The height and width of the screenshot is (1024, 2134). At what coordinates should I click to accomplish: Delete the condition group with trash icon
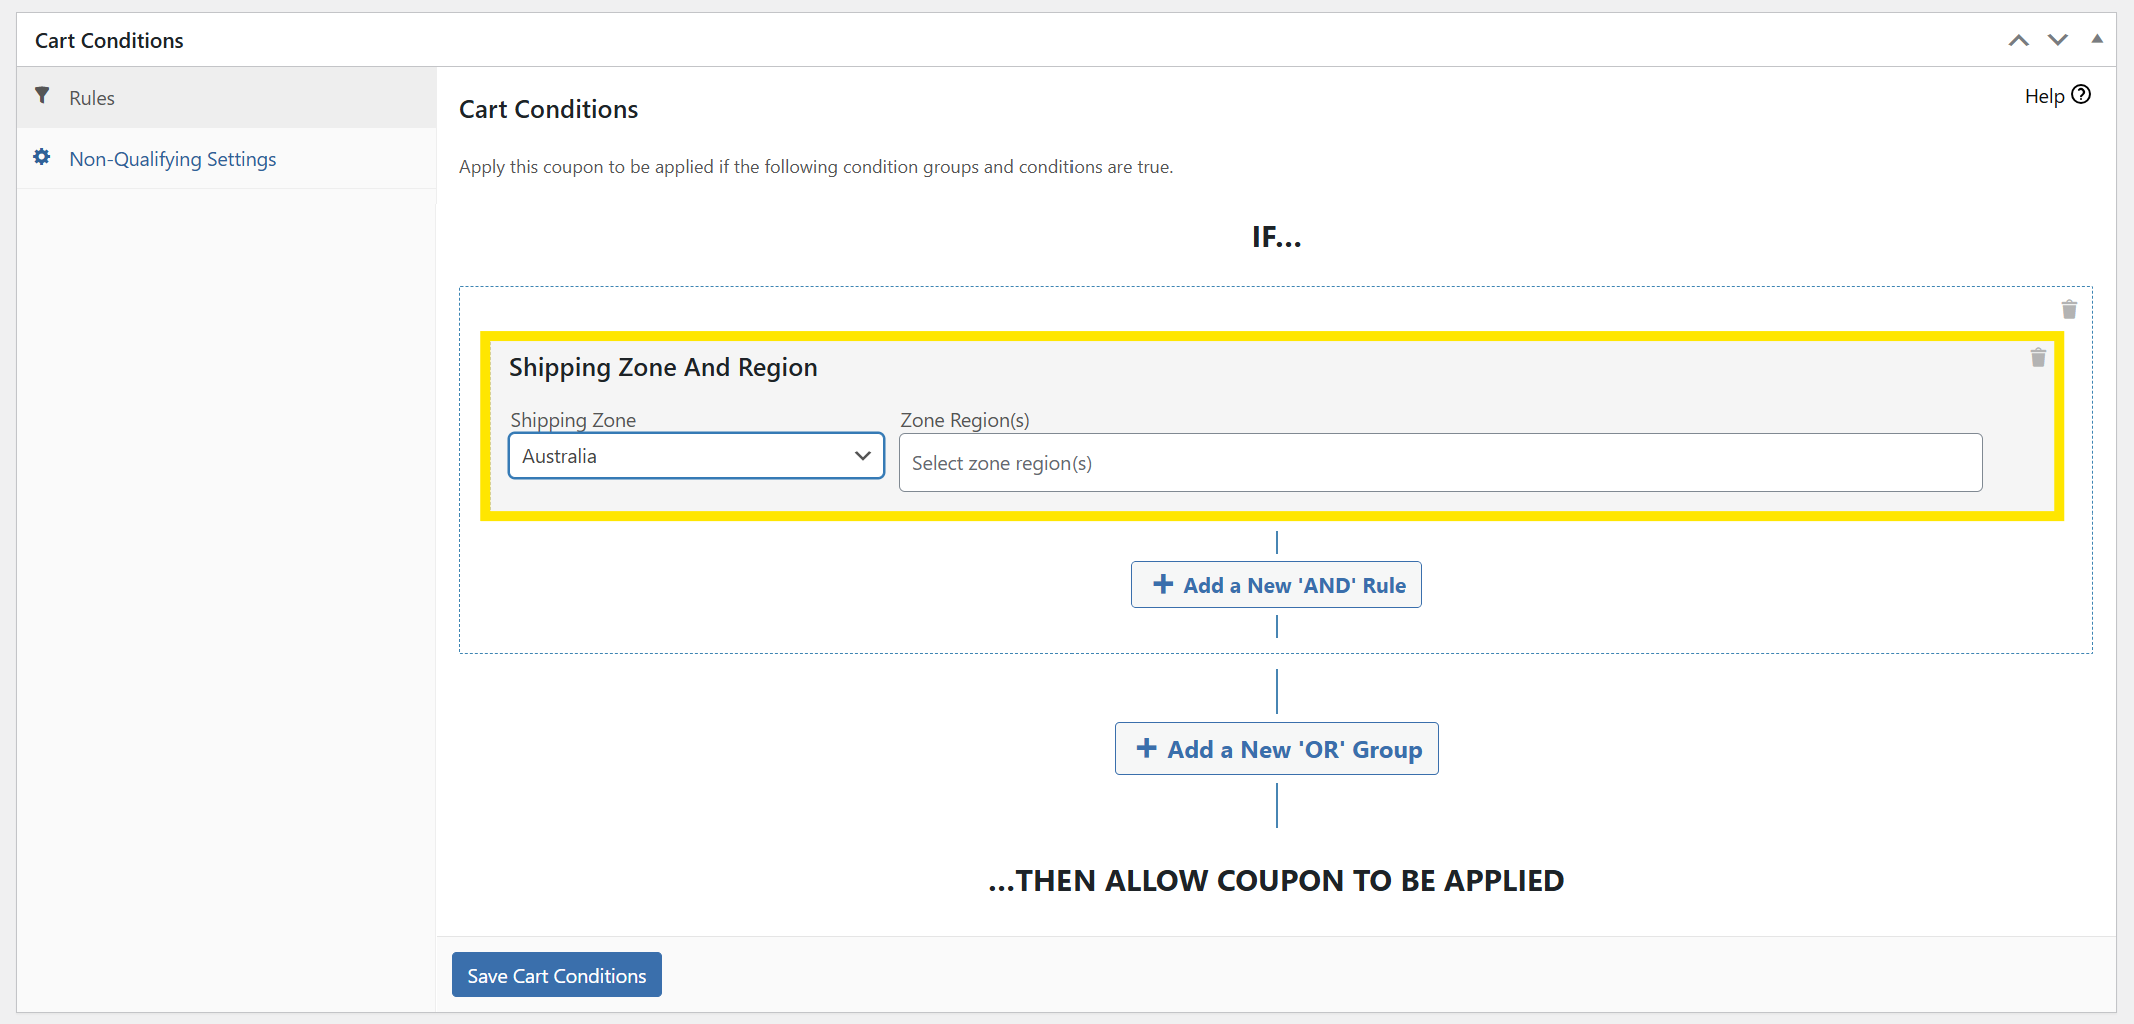coord(2069,309)
